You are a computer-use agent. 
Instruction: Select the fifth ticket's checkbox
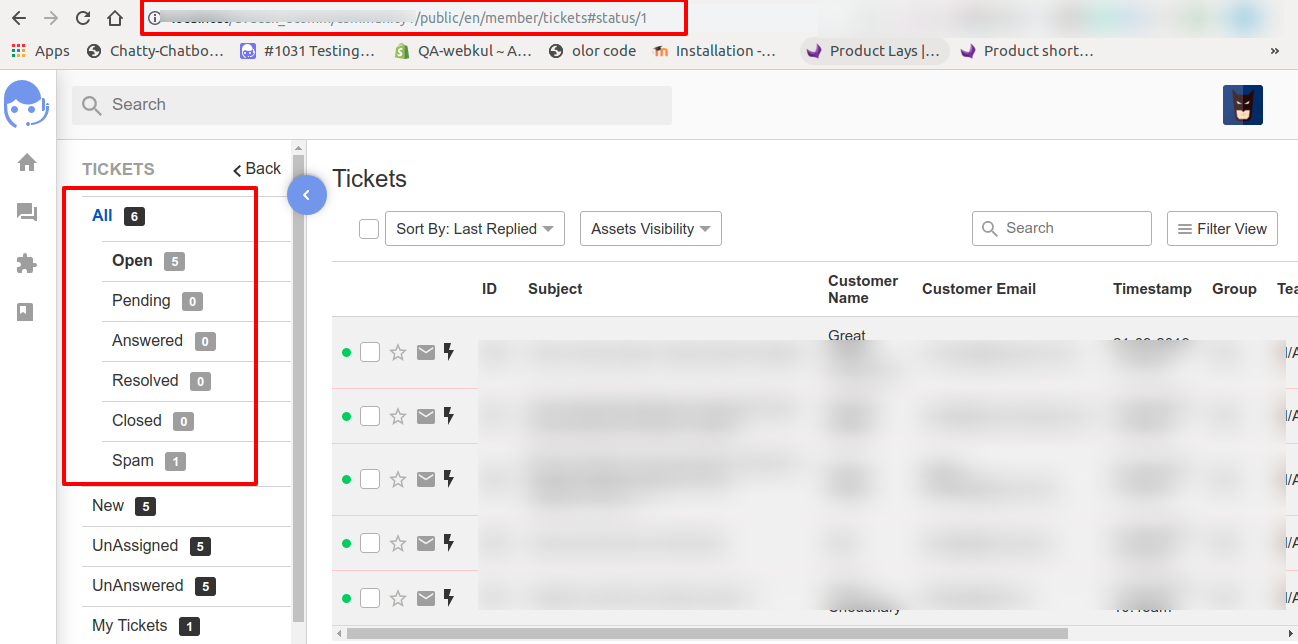pyautogui.click(x=370, y=598)
